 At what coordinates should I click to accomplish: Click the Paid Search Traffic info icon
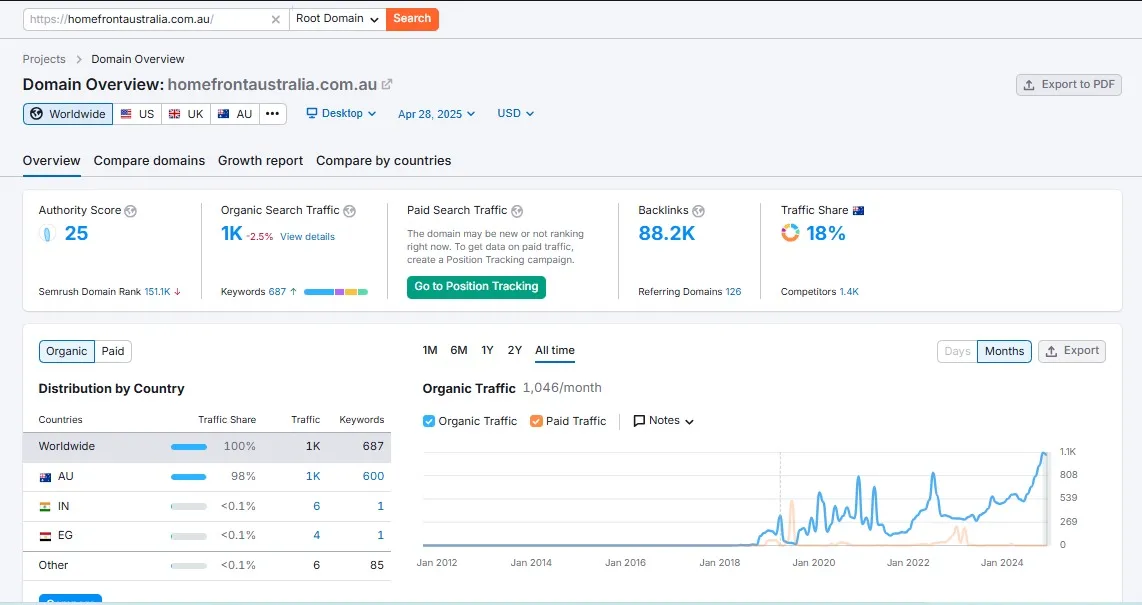pyautogui.click(x=516, y=211)
